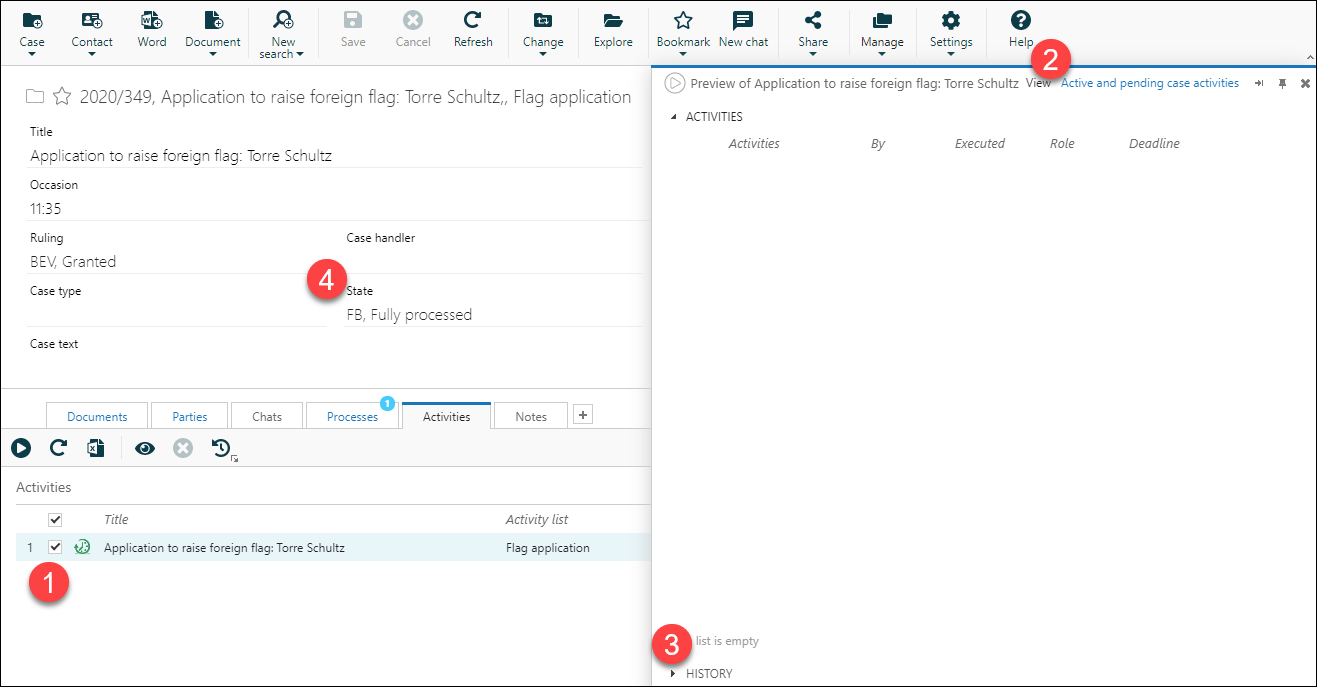This screenshot has height=687, width=1317.
Task: Collapse the ACTIVITIES section
Action: tap(672, 116)
